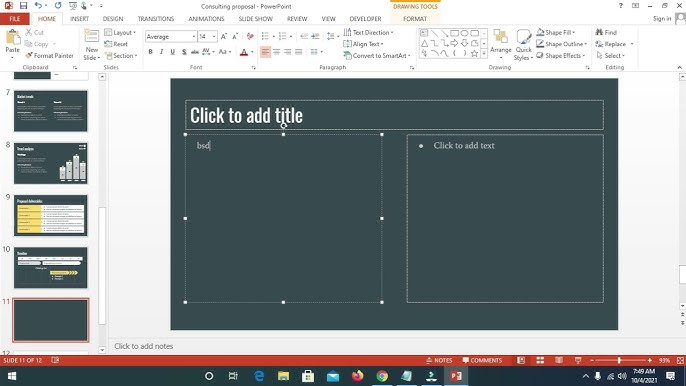
Task: Click the Text Shadow icon
Action: click(184, 52)
